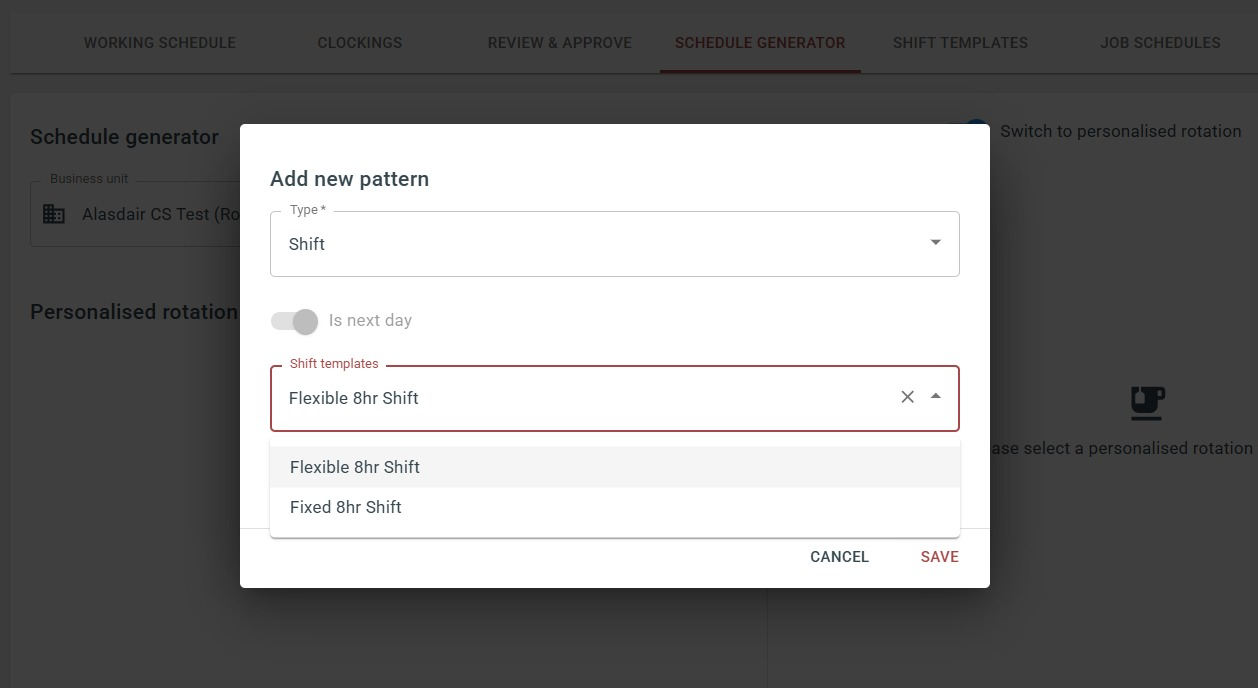Screen dimensions: 1258x688
Task: Click the business unit building icon
Action: tap(54, 214)
